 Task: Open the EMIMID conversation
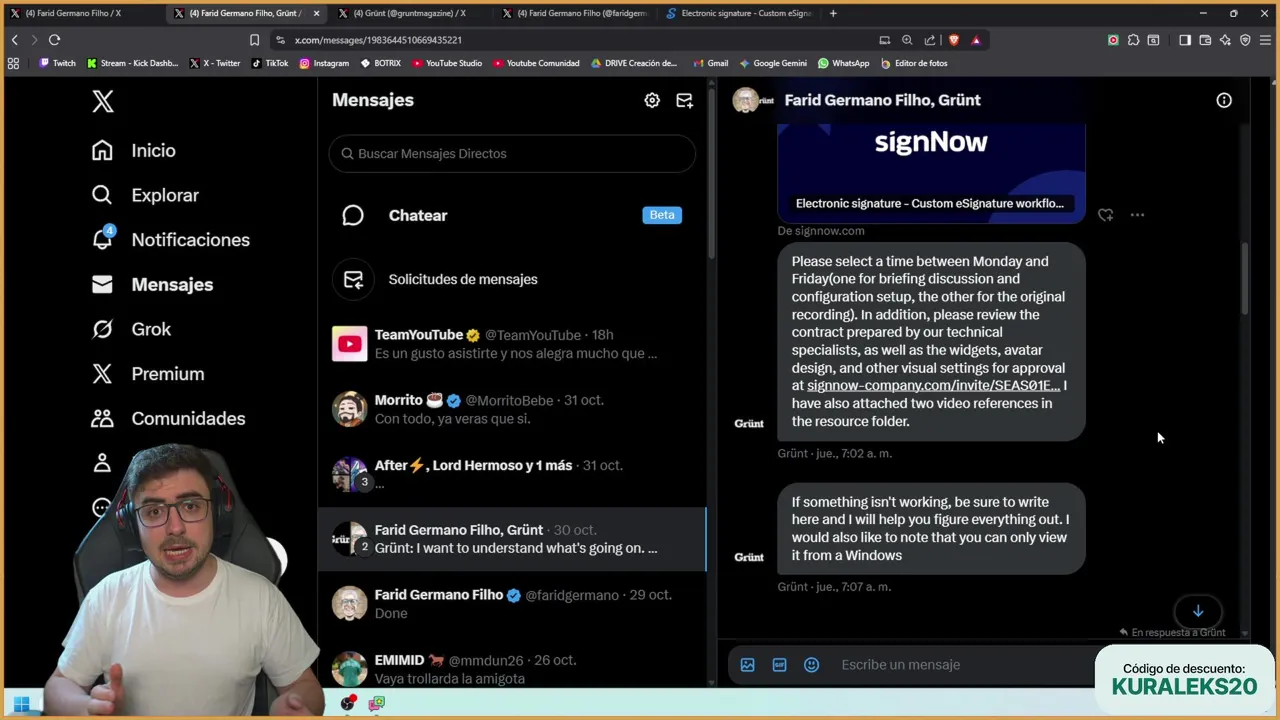[511, 669]
